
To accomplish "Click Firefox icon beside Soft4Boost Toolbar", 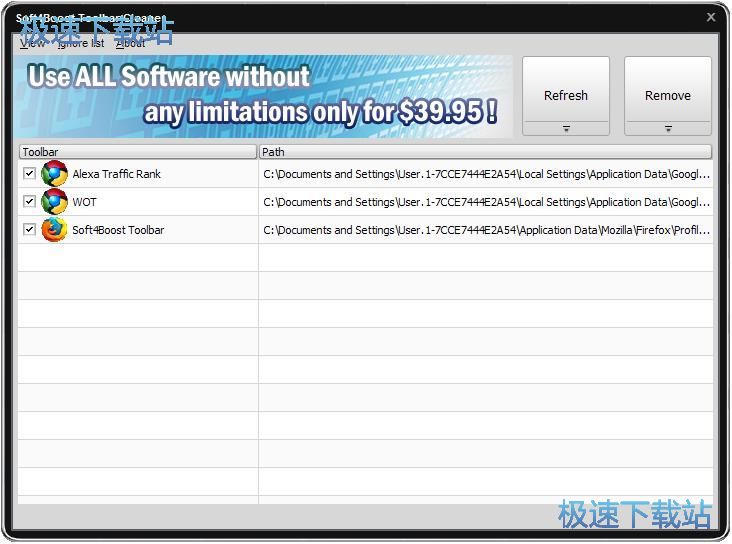I will tap(54, 230).
